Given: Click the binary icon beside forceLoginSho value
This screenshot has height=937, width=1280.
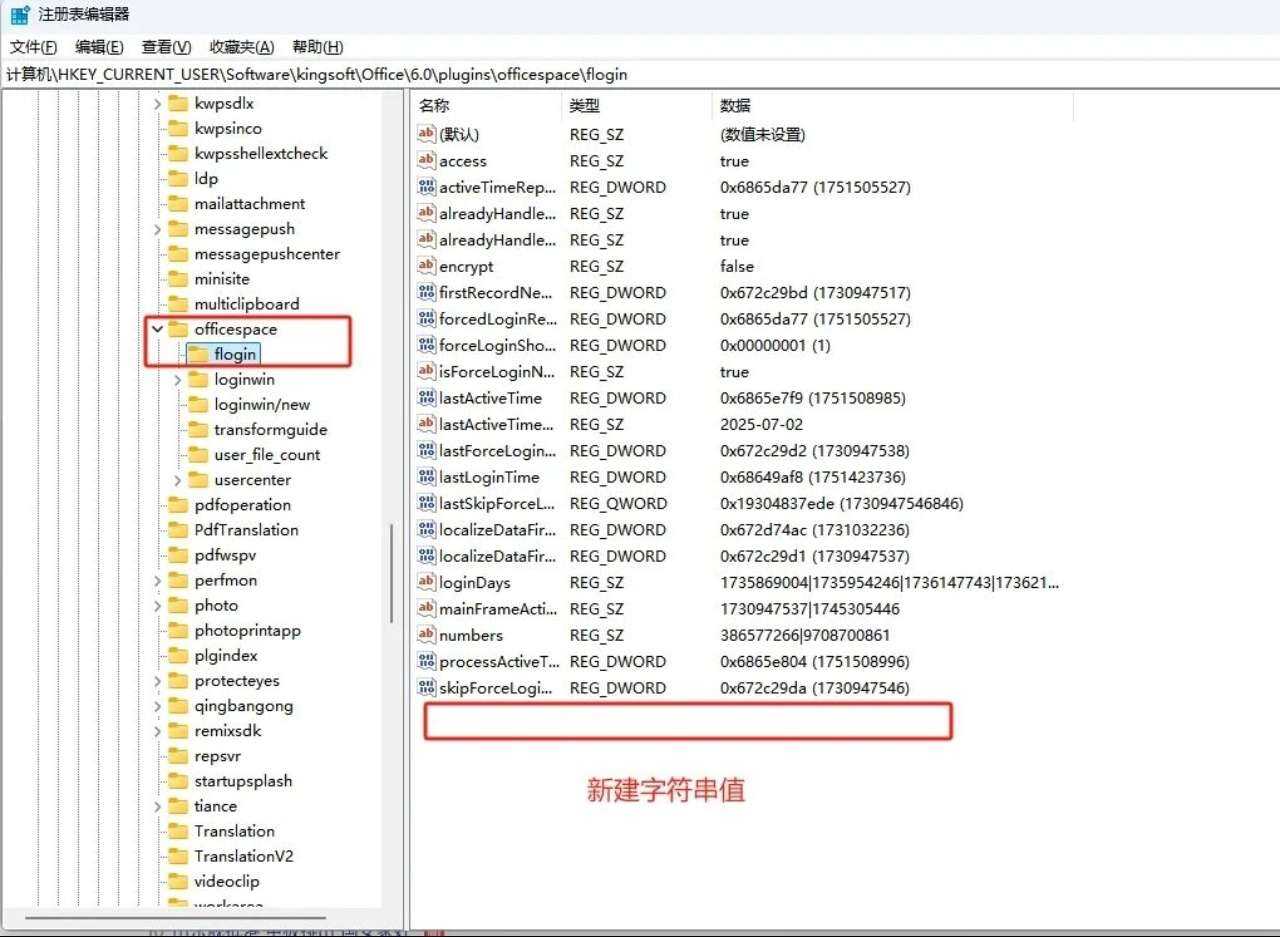Looking at the screenshot, I should point(427,345).
